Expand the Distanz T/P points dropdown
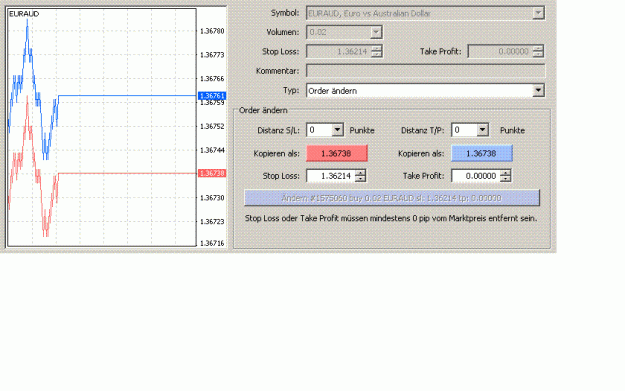 tap(482, 130)
